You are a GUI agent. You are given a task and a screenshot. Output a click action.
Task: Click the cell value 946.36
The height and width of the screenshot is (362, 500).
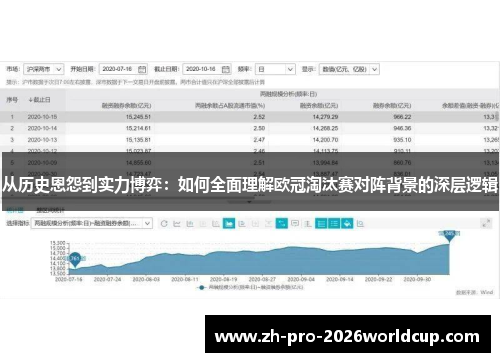(x=402, y=128)
